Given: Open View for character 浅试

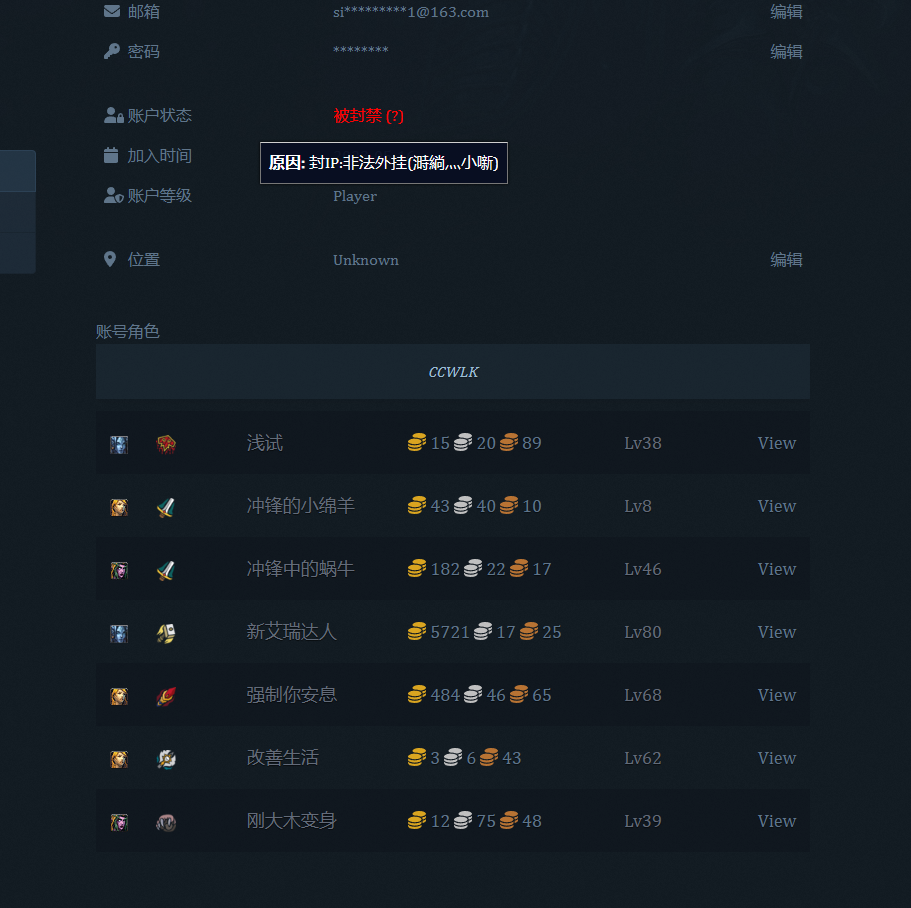Looking at the screenshot, I should (x=776, y=443).
